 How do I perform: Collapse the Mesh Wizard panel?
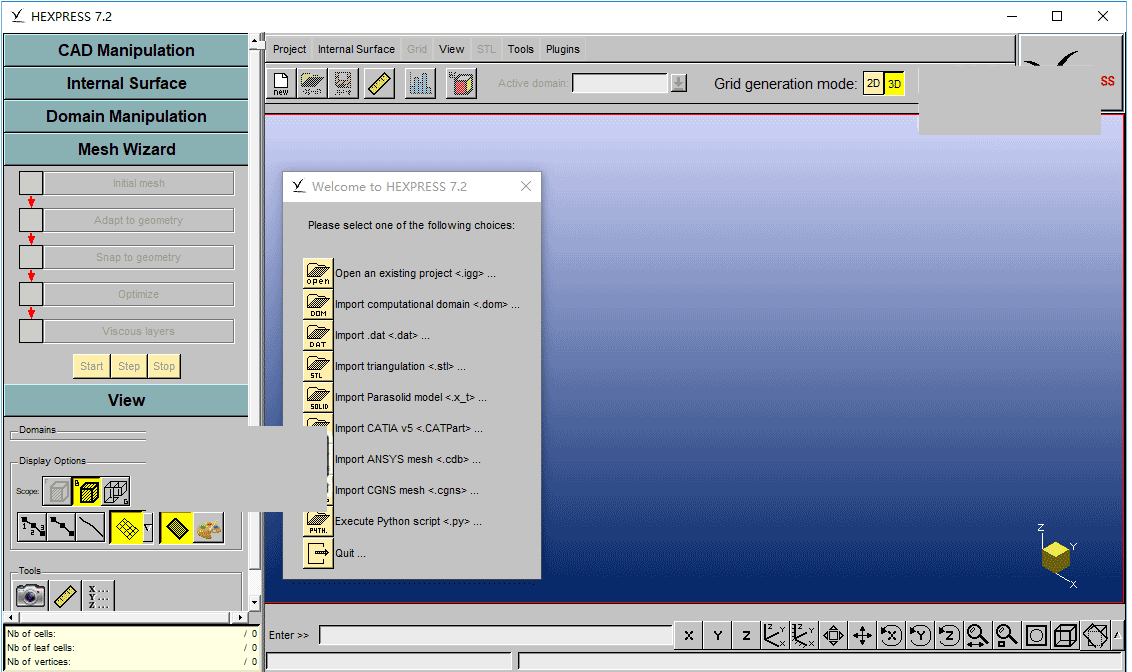tap(126, 149)
